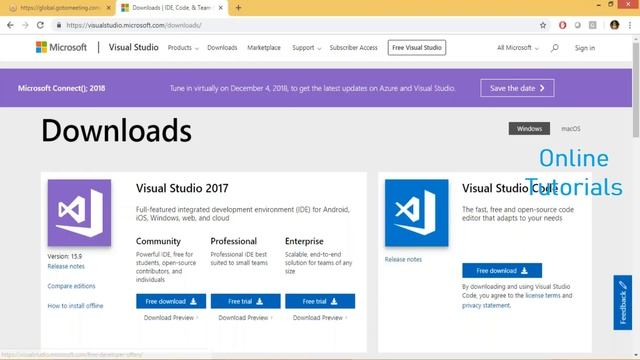640x360 pixels.
Task: Open How to install offline link
Action: (x=75, y=305)
